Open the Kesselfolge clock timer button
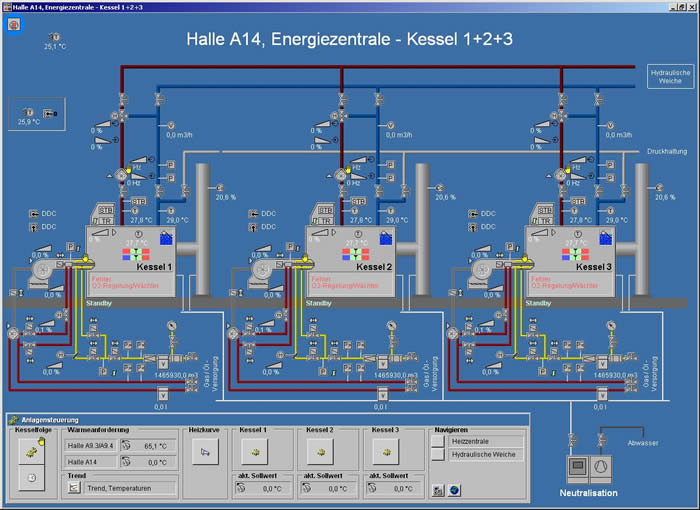 (32, 479)
